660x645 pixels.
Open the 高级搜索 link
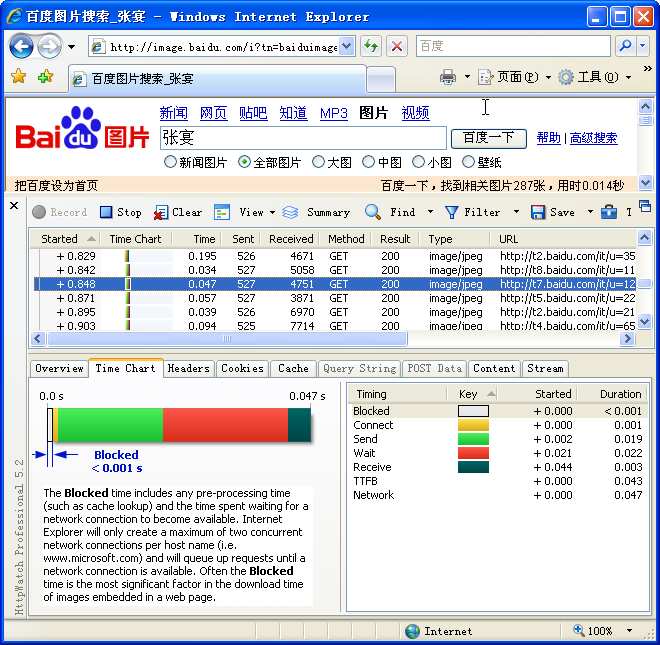593,138
